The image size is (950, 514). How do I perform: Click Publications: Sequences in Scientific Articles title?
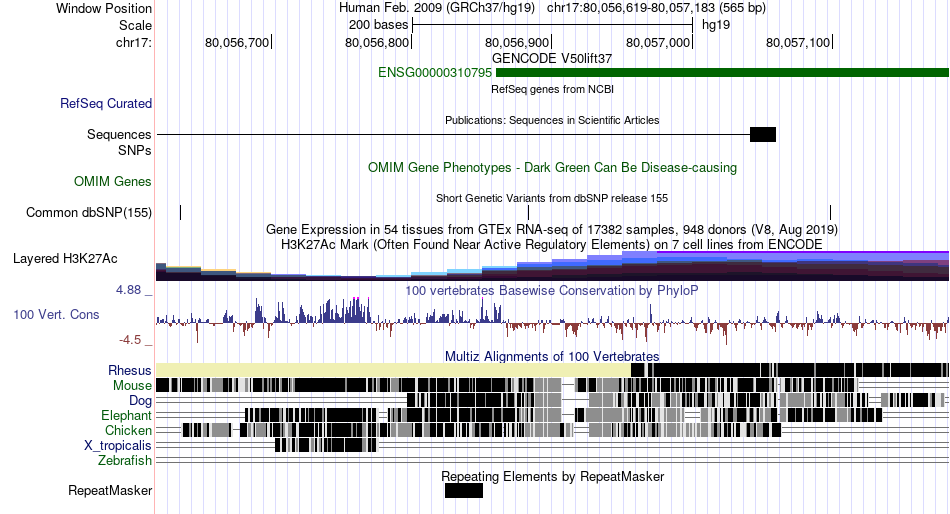[x=552, y=120]
